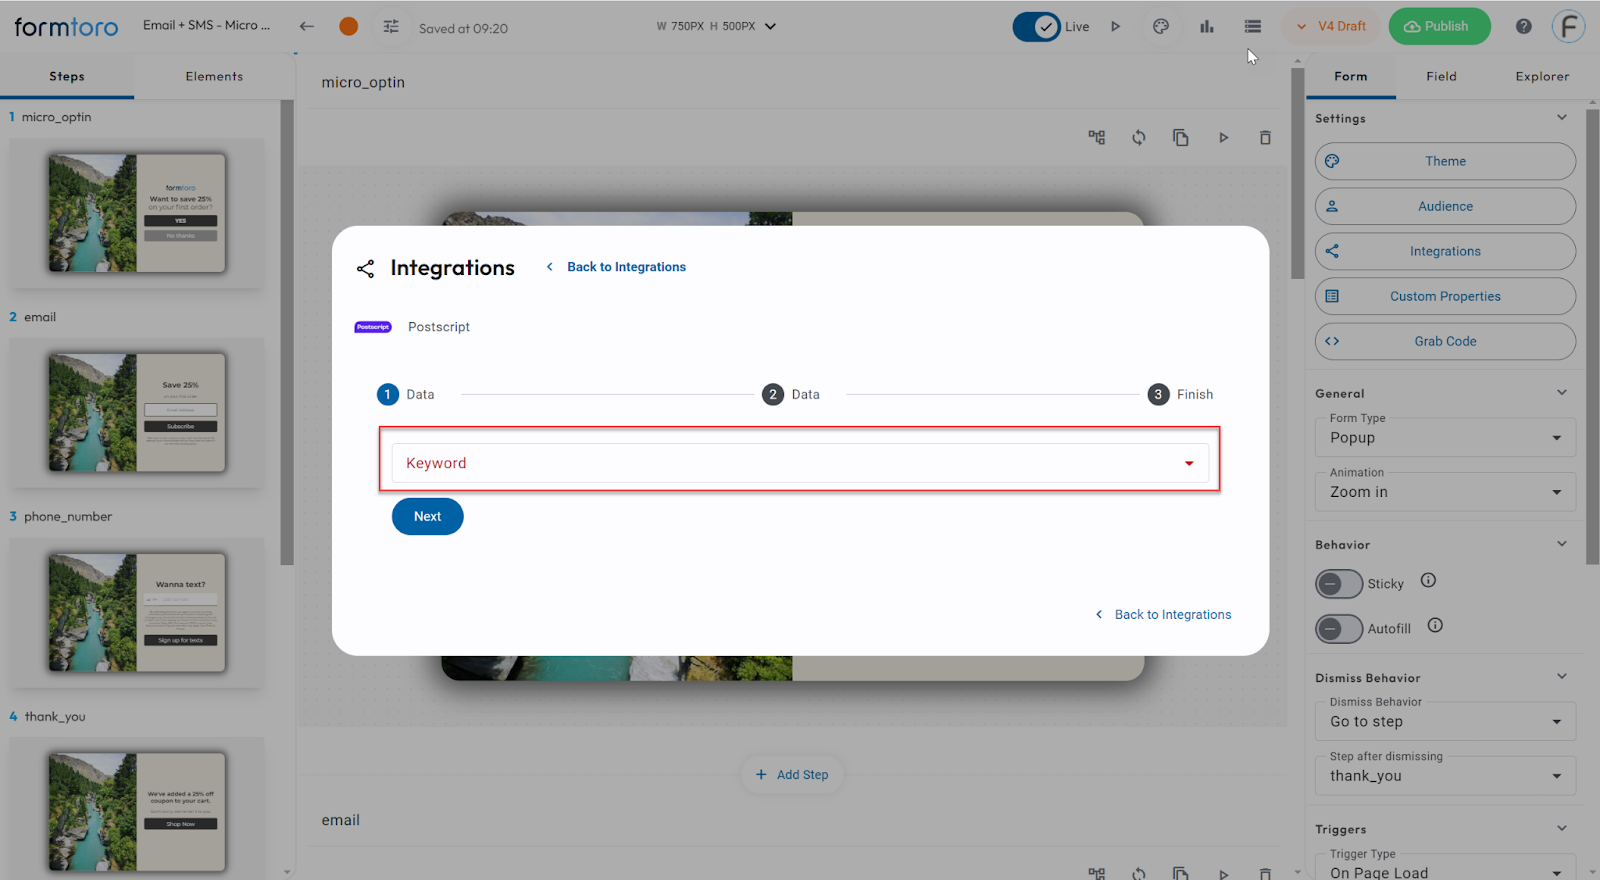
Task: Click the Publish button
Action: pos(1439,27)
